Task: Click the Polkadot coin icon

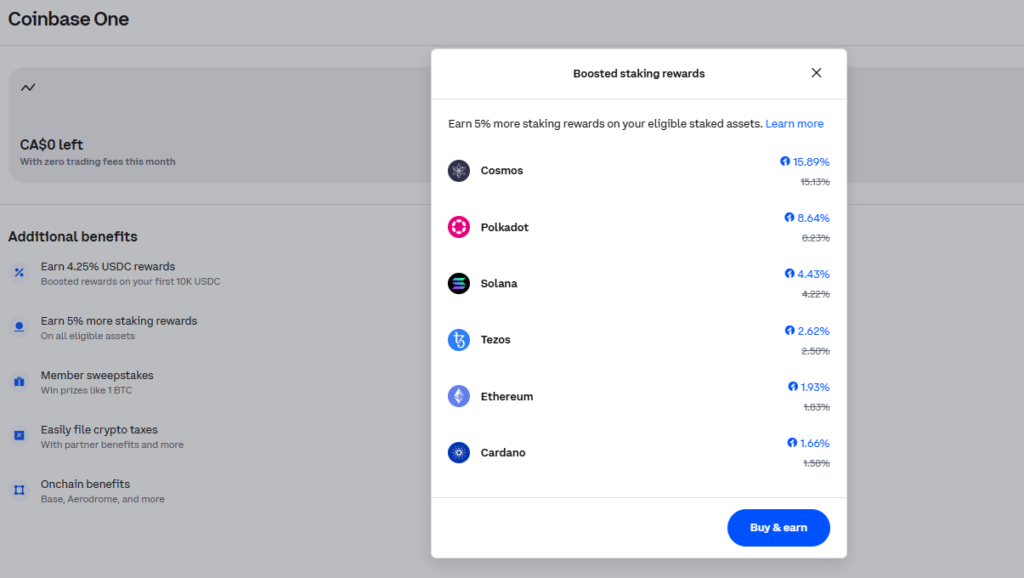Action: (x=459, y=227)
